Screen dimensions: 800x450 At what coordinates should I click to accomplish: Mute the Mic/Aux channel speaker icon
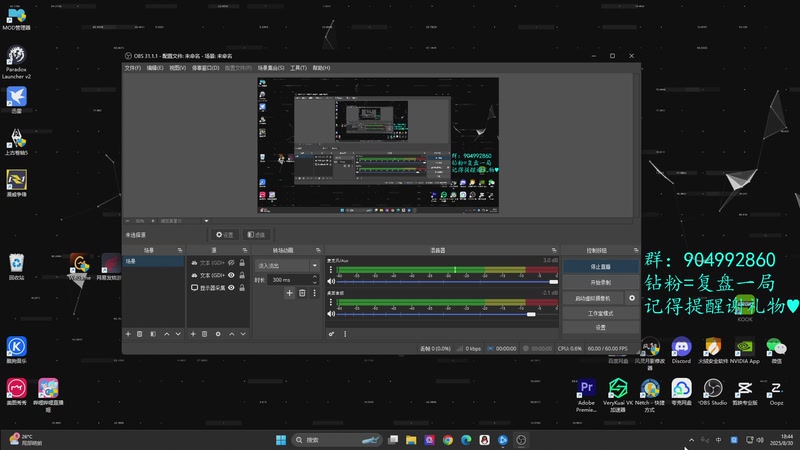[x=331, y=281]
